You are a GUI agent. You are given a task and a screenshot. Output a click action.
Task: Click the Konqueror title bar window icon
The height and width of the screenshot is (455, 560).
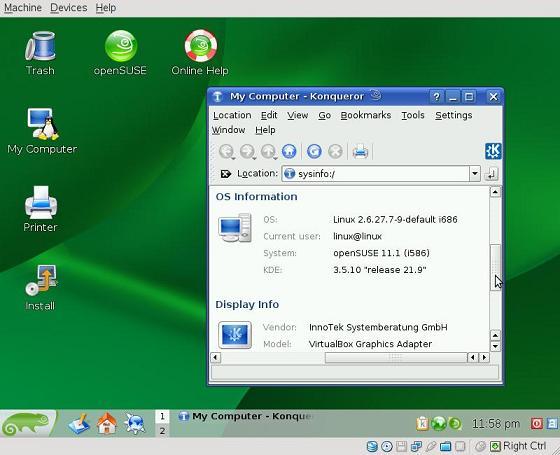218,97
